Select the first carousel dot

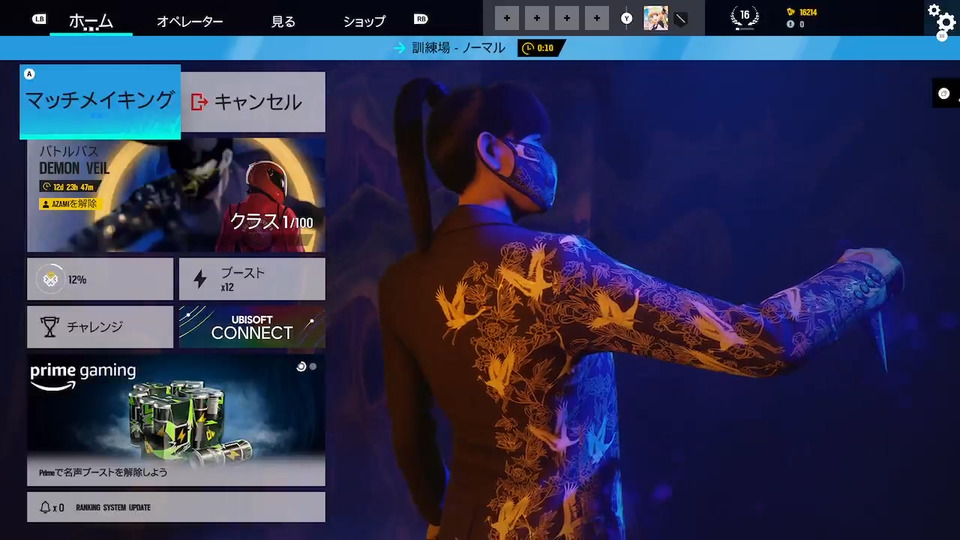[301, 367]
